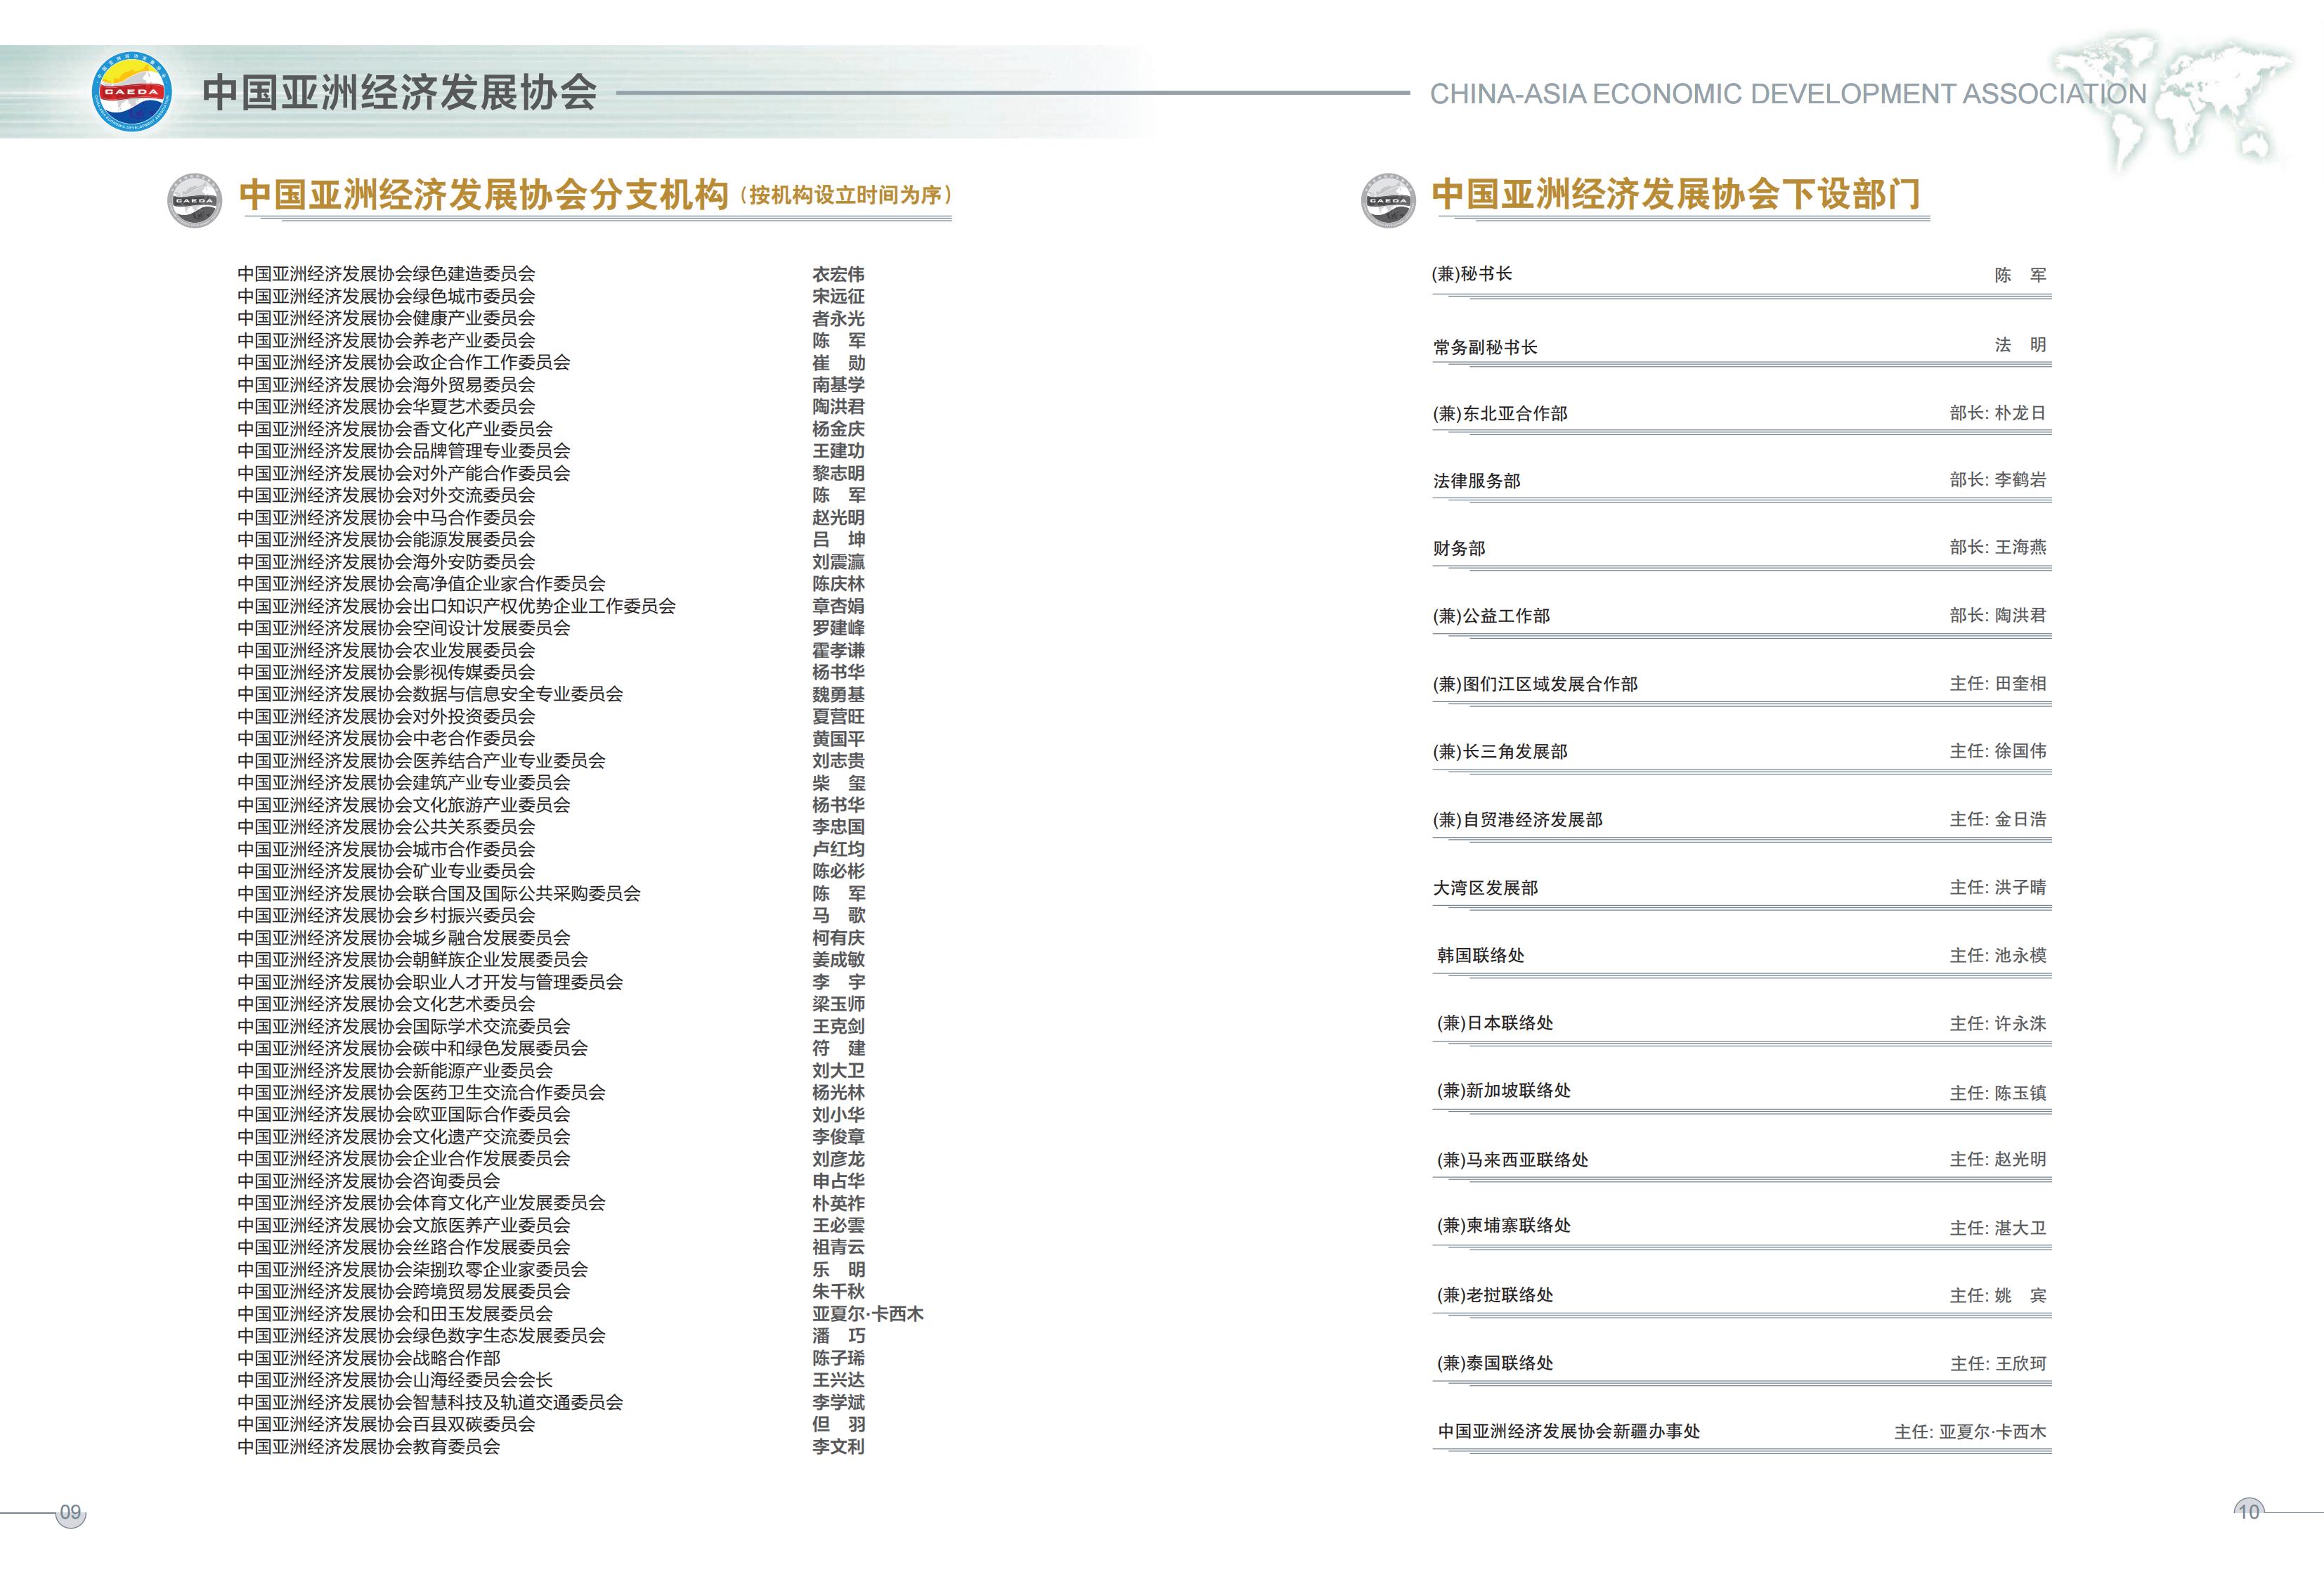The image size is (2324, 1577).
Task: Click the name 魏勇基
Action: point(838,694)
